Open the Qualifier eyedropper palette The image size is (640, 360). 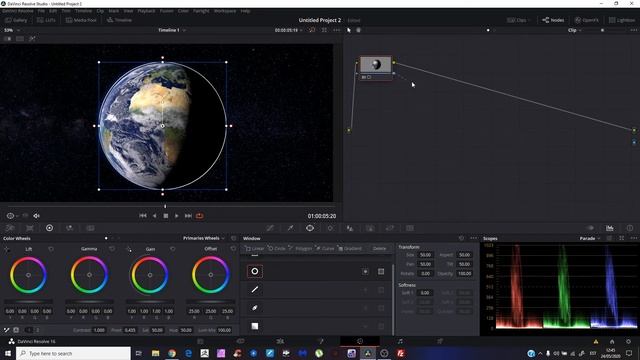[290, 228]
